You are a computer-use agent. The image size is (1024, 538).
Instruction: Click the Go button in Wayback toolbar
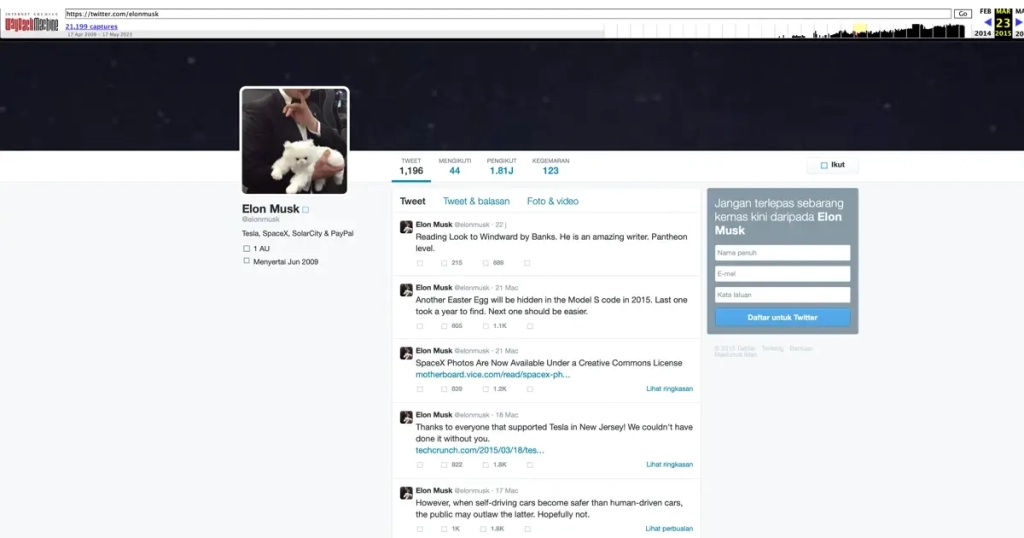tap(963, 14)
